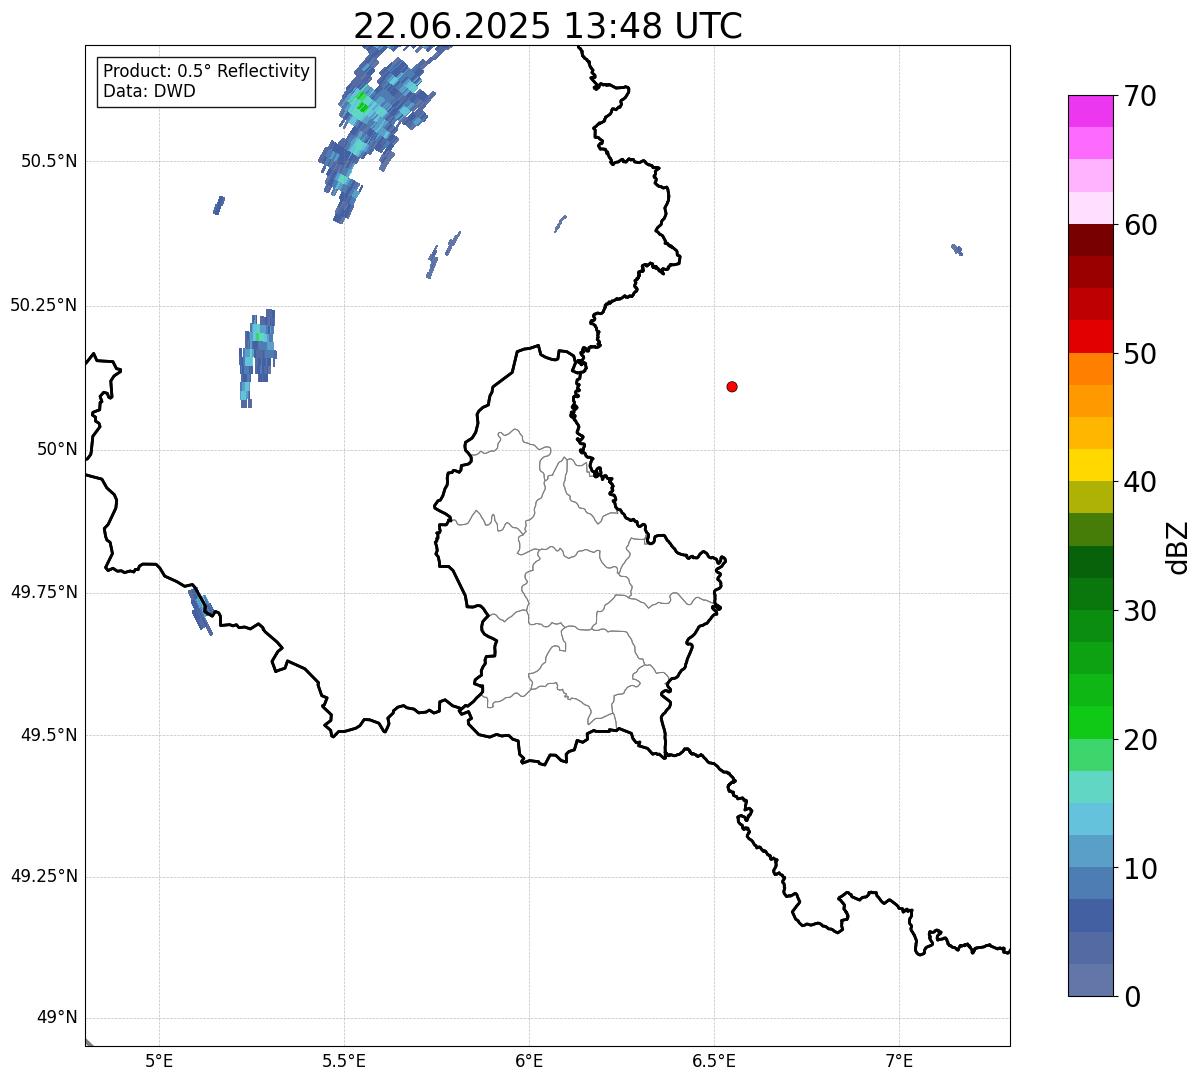Screen dimensions: 1202x1081
Task: Click the Data: DWD label
Action: coord(149,91)
